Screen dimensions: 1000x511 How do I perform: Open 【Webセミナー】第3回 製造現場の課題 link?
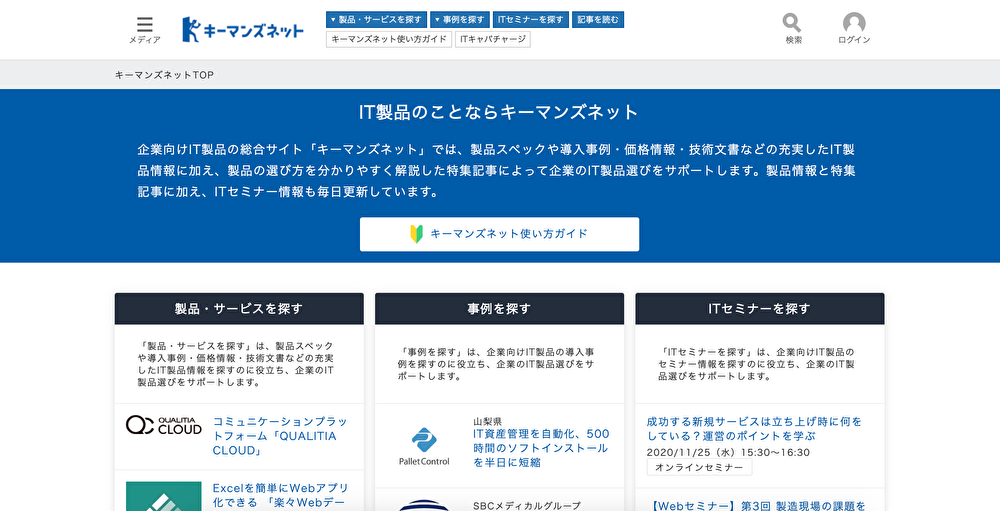(756, 506)
